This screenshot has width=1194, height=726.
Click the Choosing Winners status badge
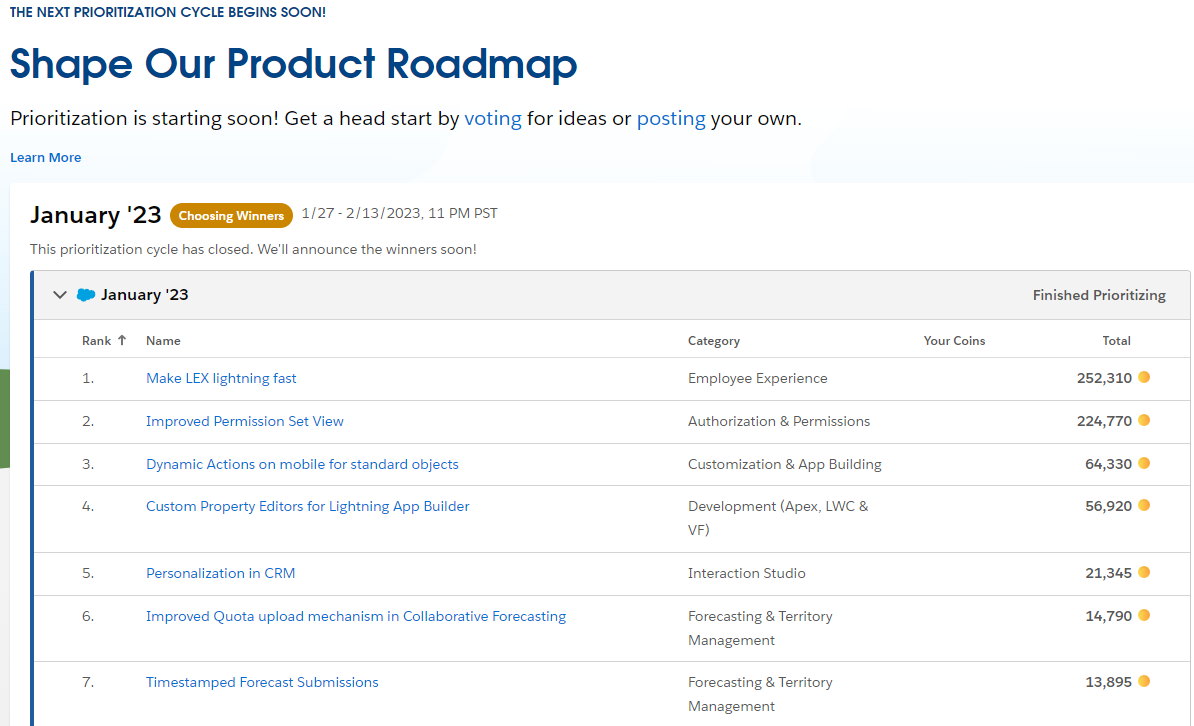232,216
